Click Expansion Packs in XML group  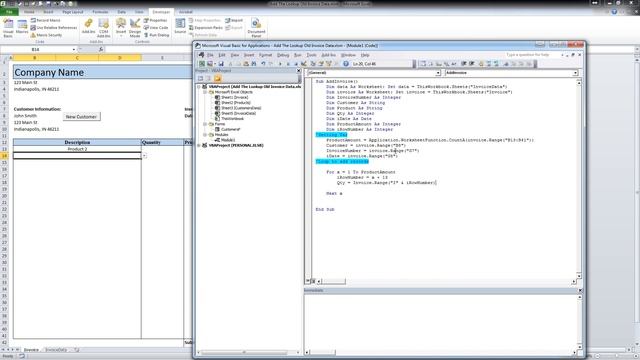[x=206, y=28]
